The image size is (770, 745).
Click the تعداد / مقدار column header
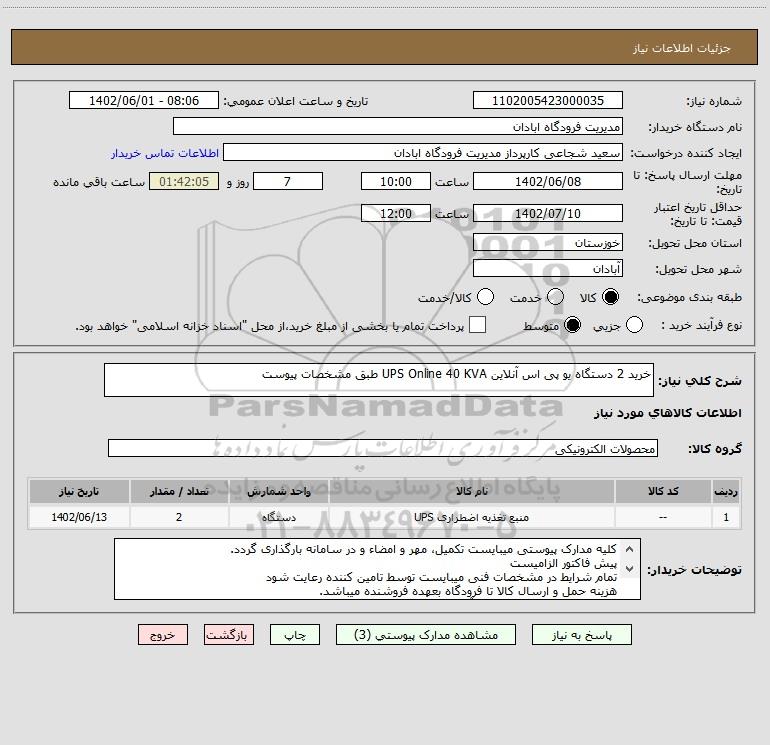tap(179, 491)
